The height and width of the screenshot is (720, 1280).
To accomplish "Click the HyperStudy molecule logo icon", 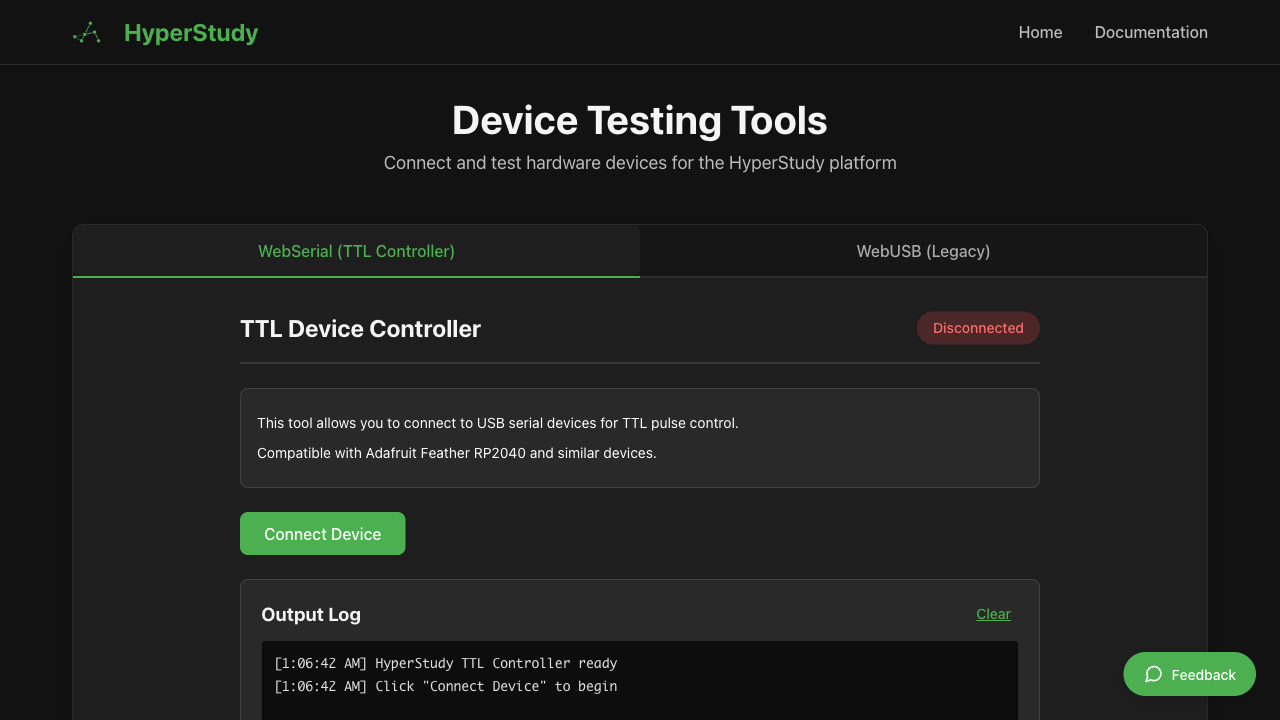I will coord(86,32).
